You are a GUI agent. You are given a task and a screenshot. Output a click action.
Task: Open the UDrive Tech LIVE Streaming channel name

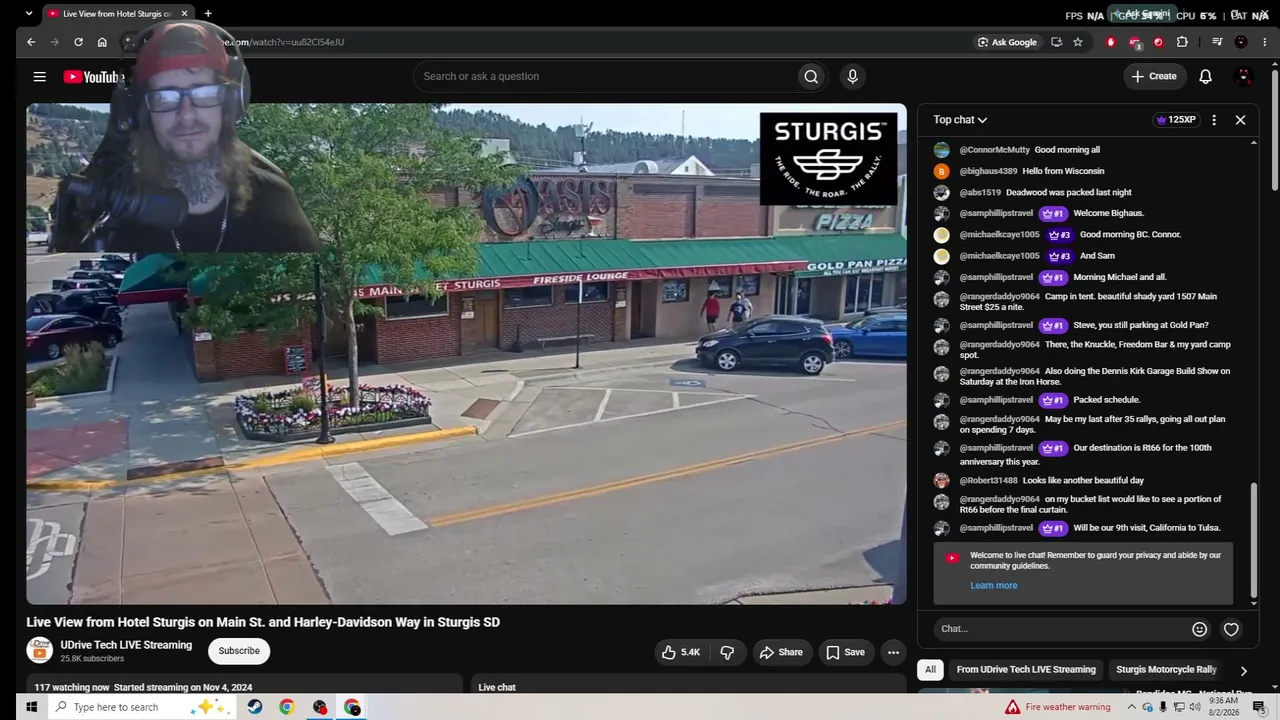click(126, 645)
